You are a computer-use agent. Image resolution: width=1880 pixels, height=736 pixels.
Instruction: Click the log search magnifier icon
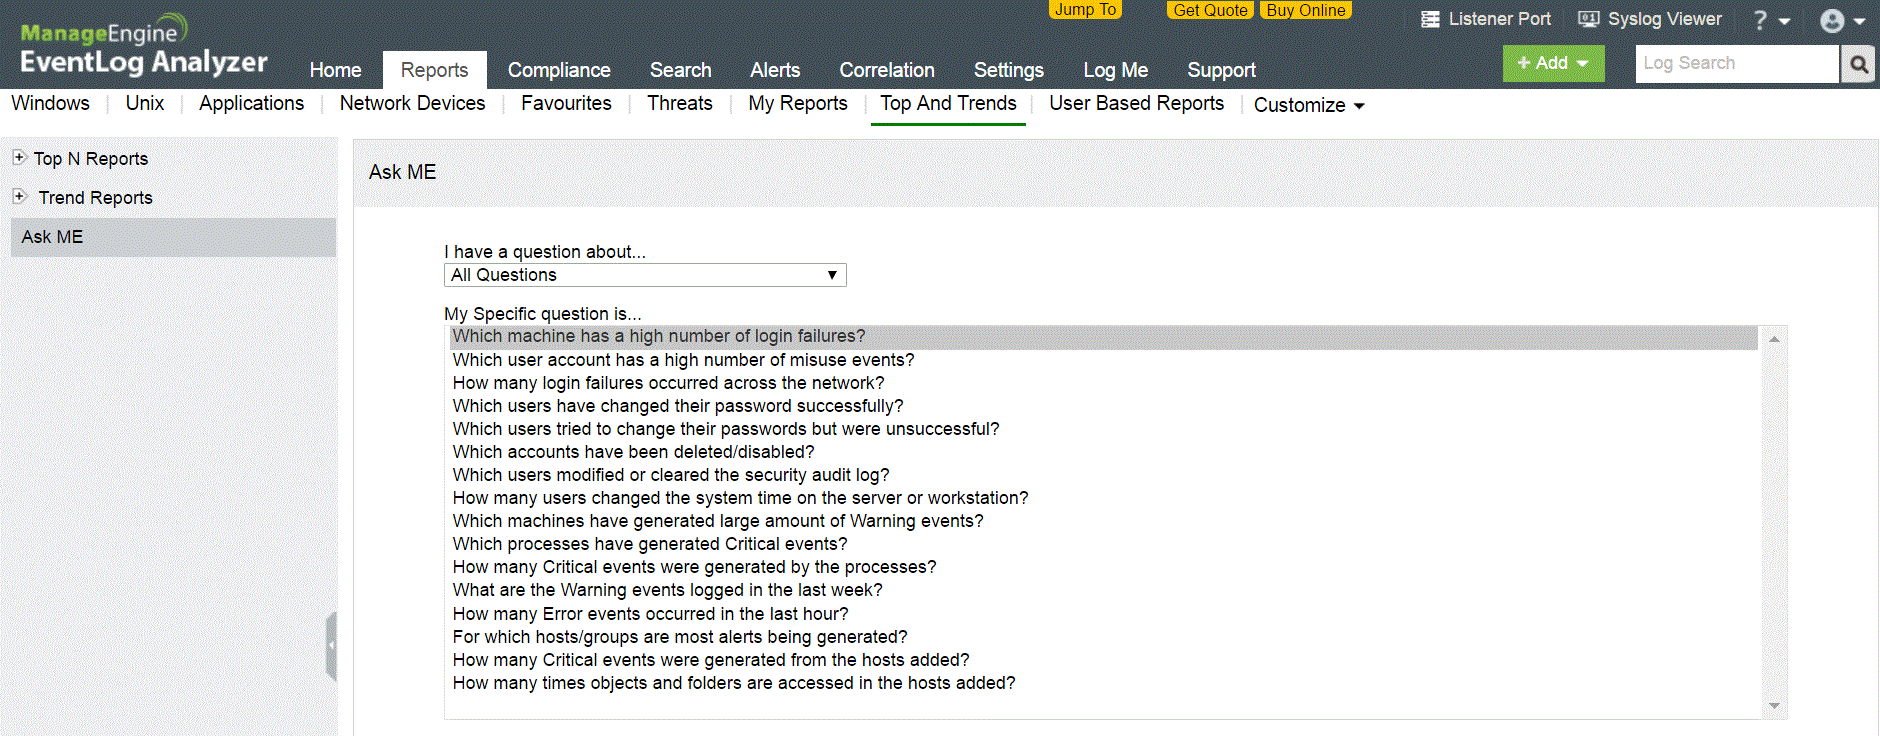[x=1858, y=64]
